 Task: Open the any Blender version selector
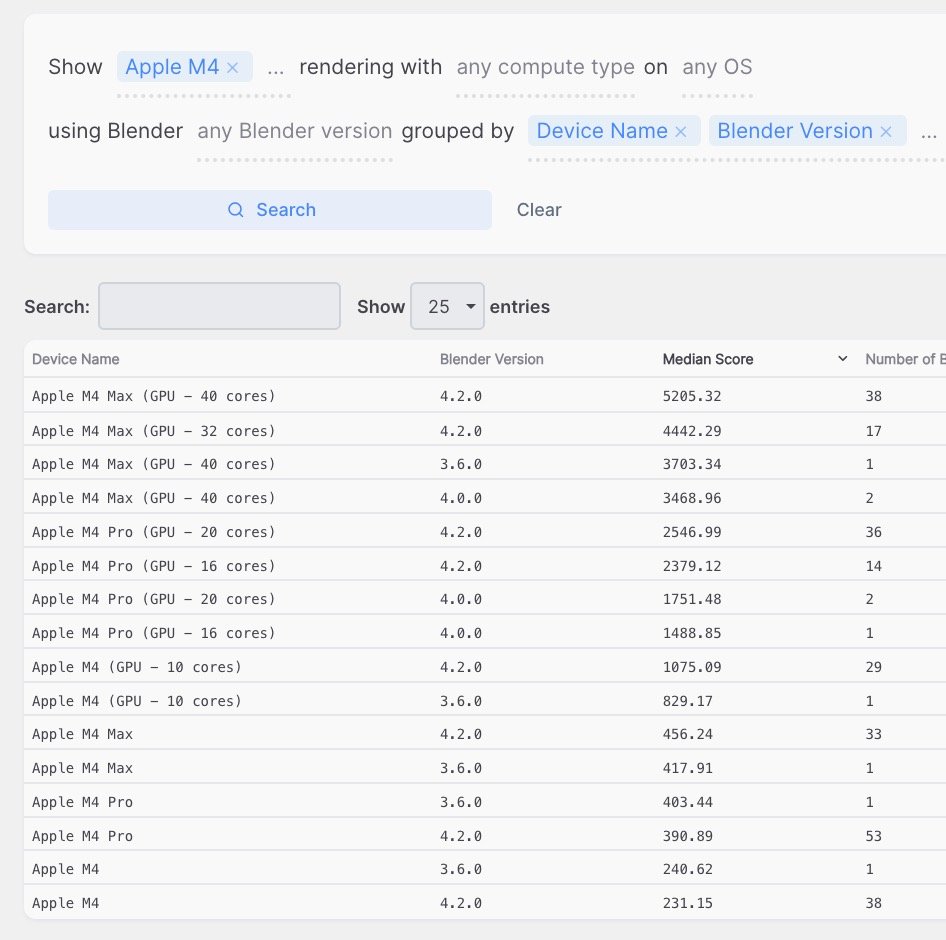[295, 131]
